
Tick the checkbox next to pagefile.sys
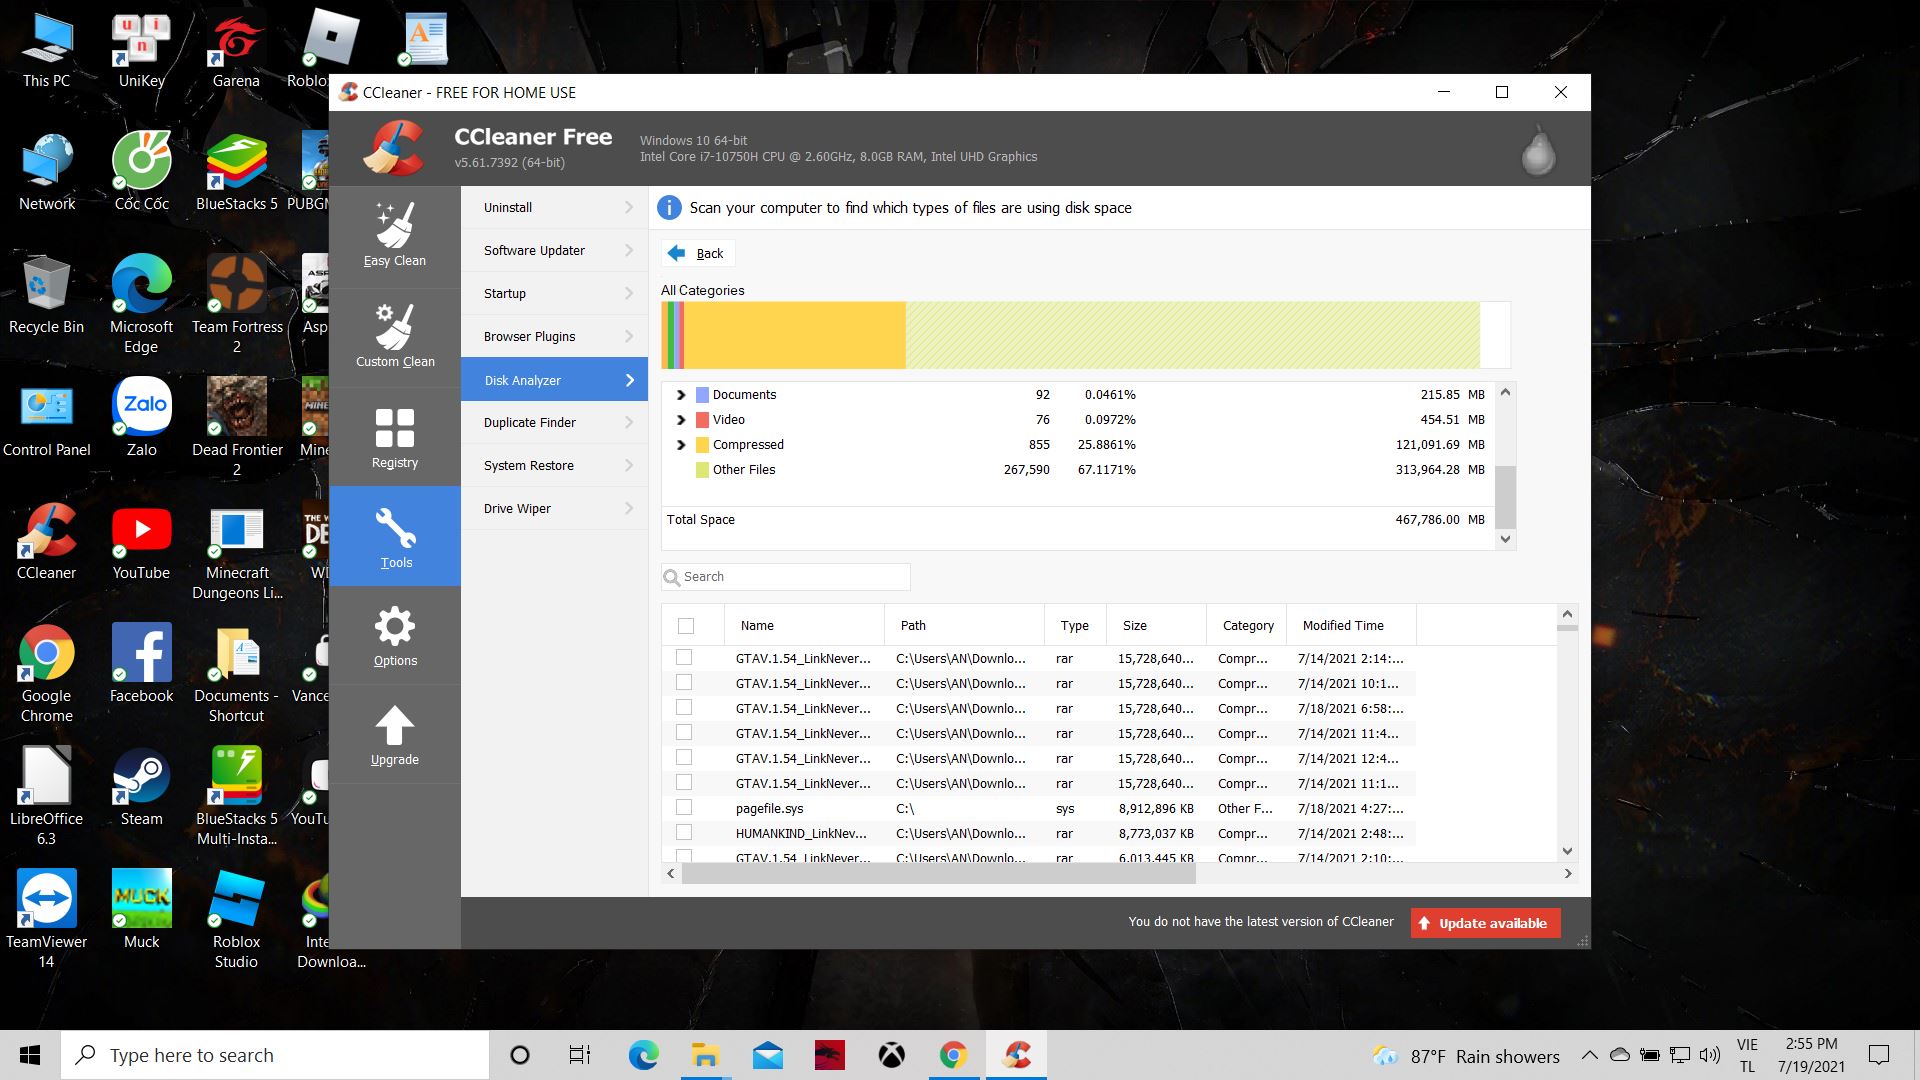coord(684,808)
